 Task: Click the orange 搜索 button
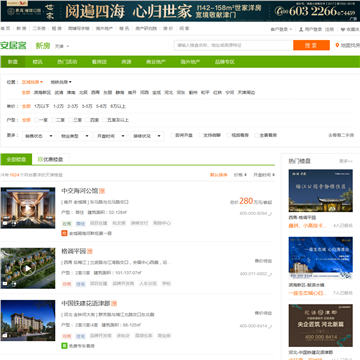tap(311, 45)
